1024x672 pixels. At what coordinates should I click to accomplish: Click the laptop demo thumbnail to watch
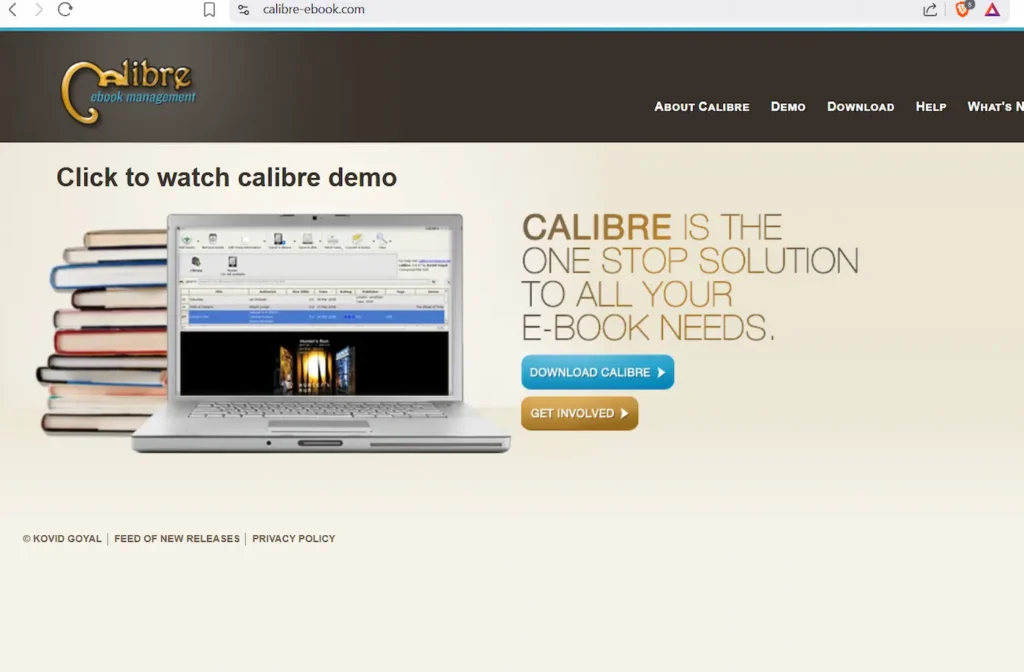click(x=312, y=330)
